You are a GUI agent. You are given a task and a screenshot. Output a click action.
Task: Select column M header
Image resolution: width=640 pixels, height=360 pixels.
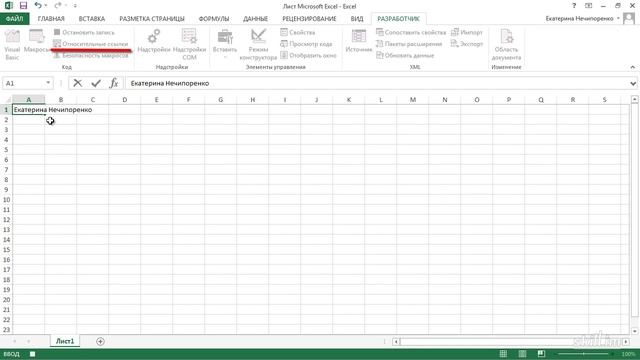pyautogui.click(x=413, y=100)
